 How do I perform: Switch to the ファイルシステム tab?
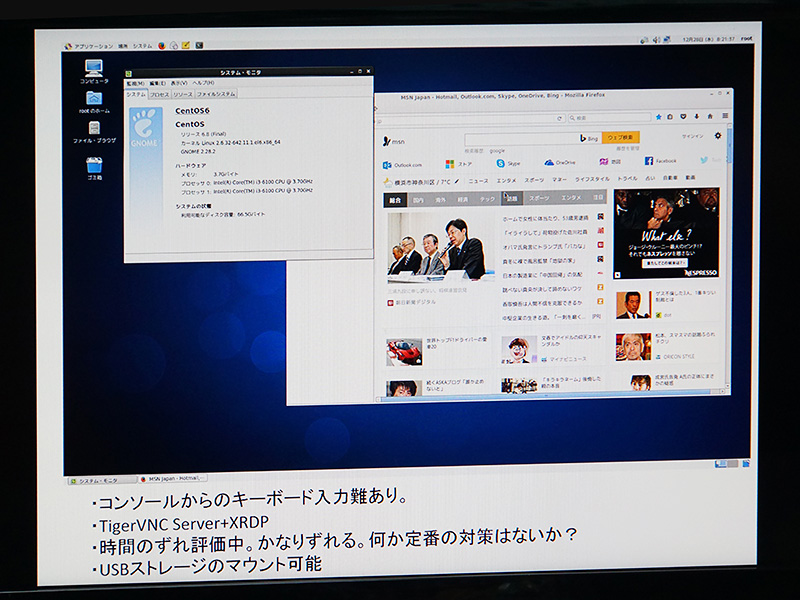coord(216,94)
